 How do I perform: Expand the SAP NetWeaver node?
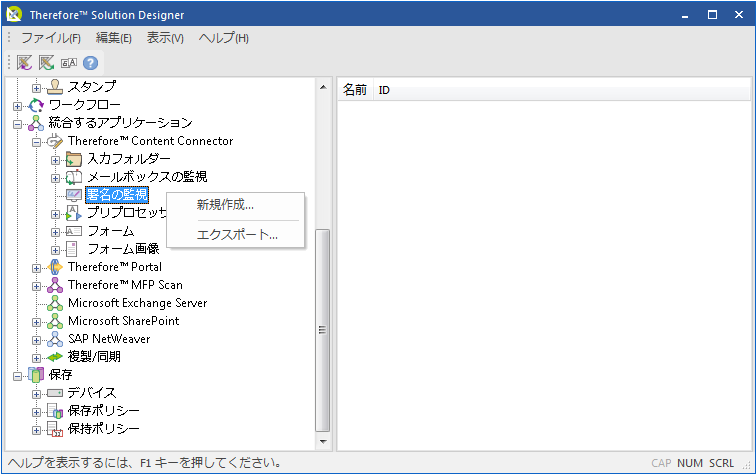click(36, 340)
